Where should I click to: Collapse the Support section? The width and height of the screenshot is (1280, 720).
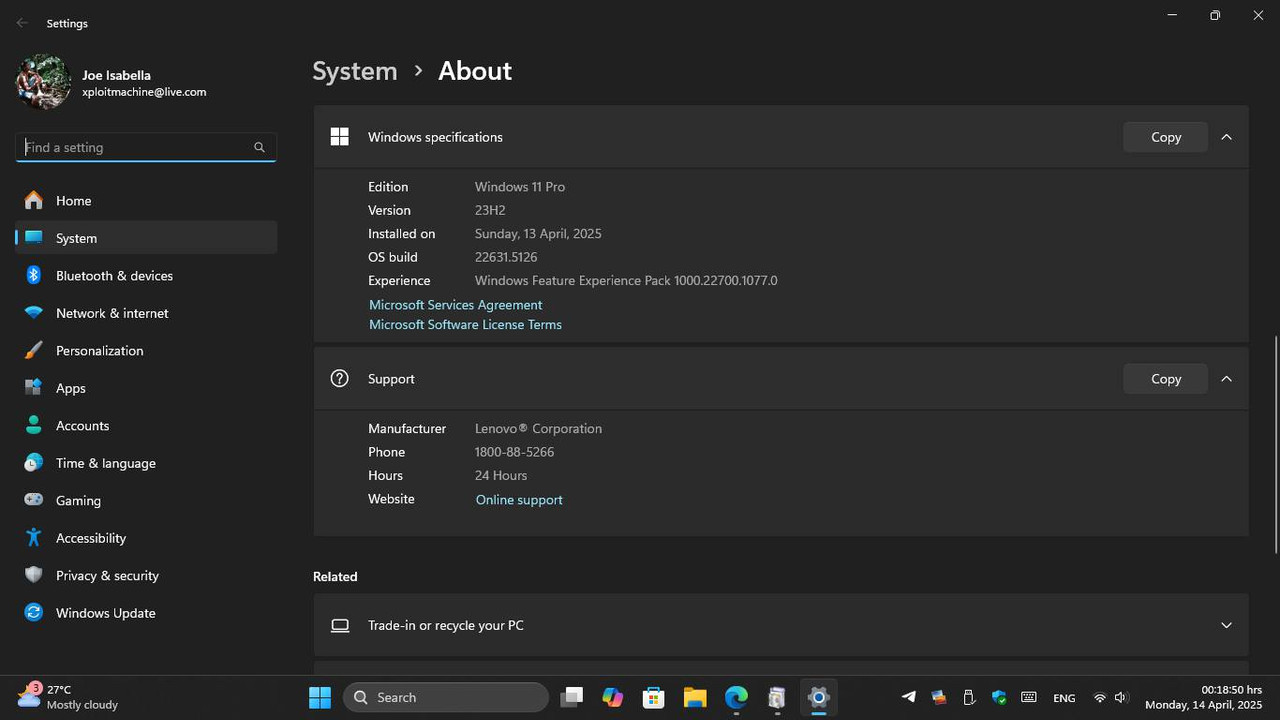(1226, 378)
